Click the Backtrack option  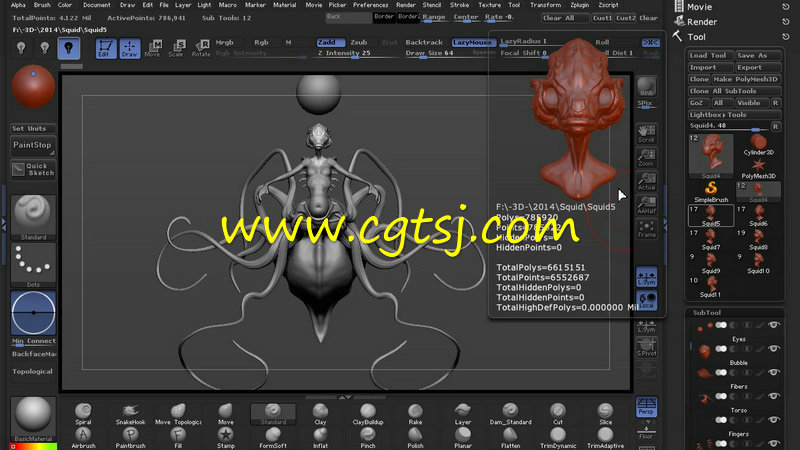(423, 42)
